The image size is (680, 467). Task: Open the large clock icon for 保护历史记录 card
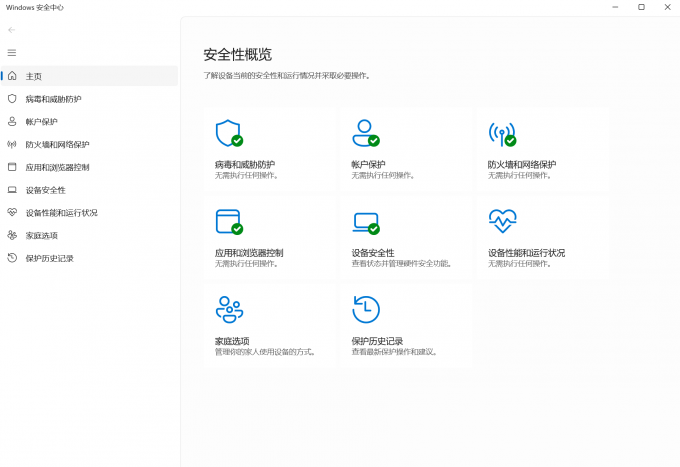366,310
